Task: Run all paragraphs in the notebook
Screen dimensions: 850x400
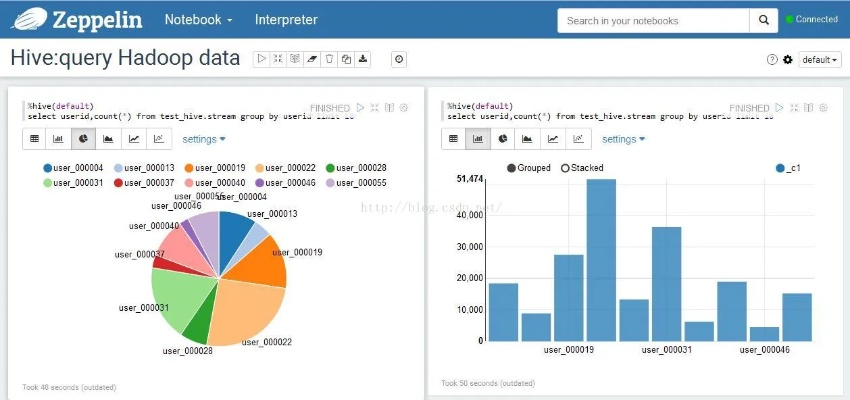Action: (262, 60)
